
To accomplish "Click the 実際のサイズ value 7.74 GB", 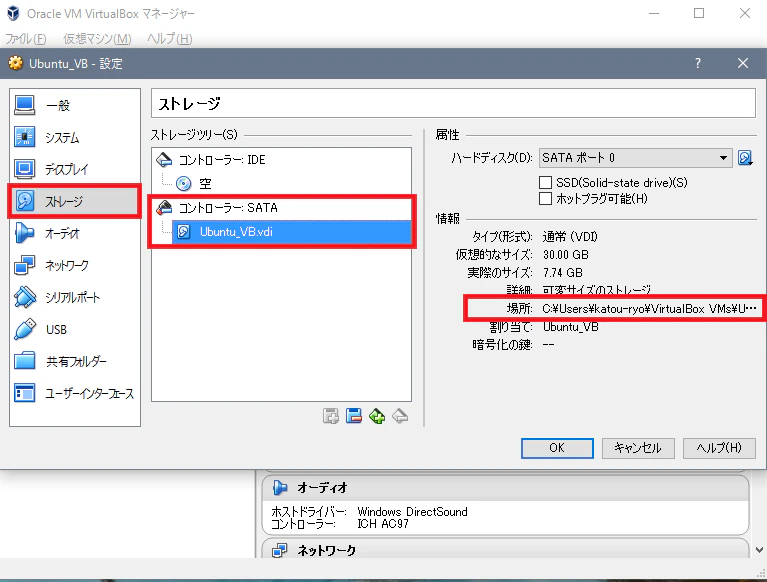I will pyautogui.click(x=563, y=272).
